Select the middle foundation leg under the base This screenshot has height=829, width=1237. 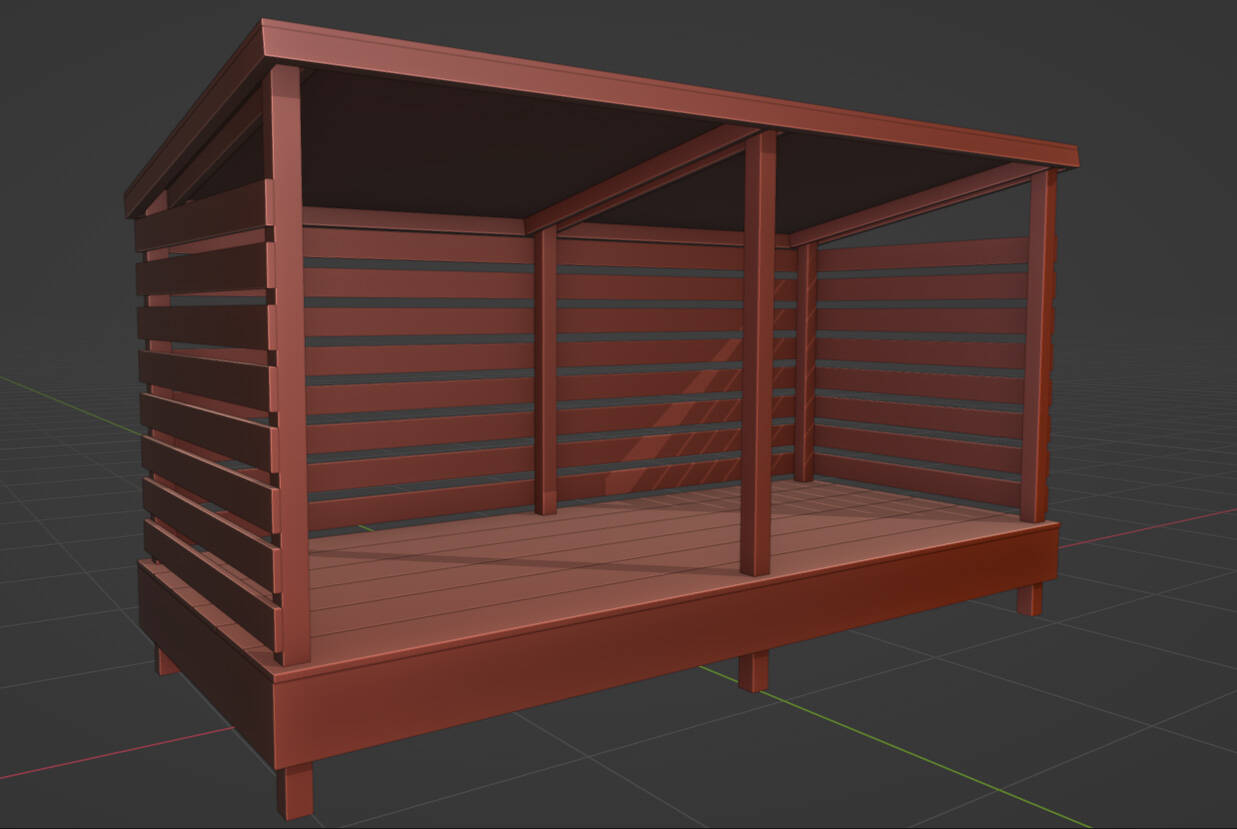pyautogui.click(x=753, y=671)
